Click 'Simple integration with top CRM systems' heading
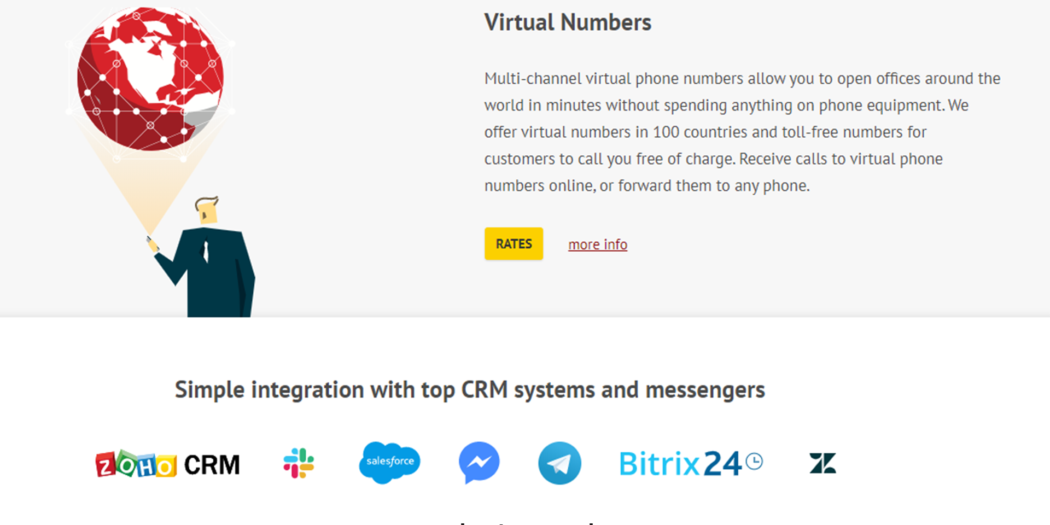Viewport: 1050px width, 525px height. click(x=470, y=389)
